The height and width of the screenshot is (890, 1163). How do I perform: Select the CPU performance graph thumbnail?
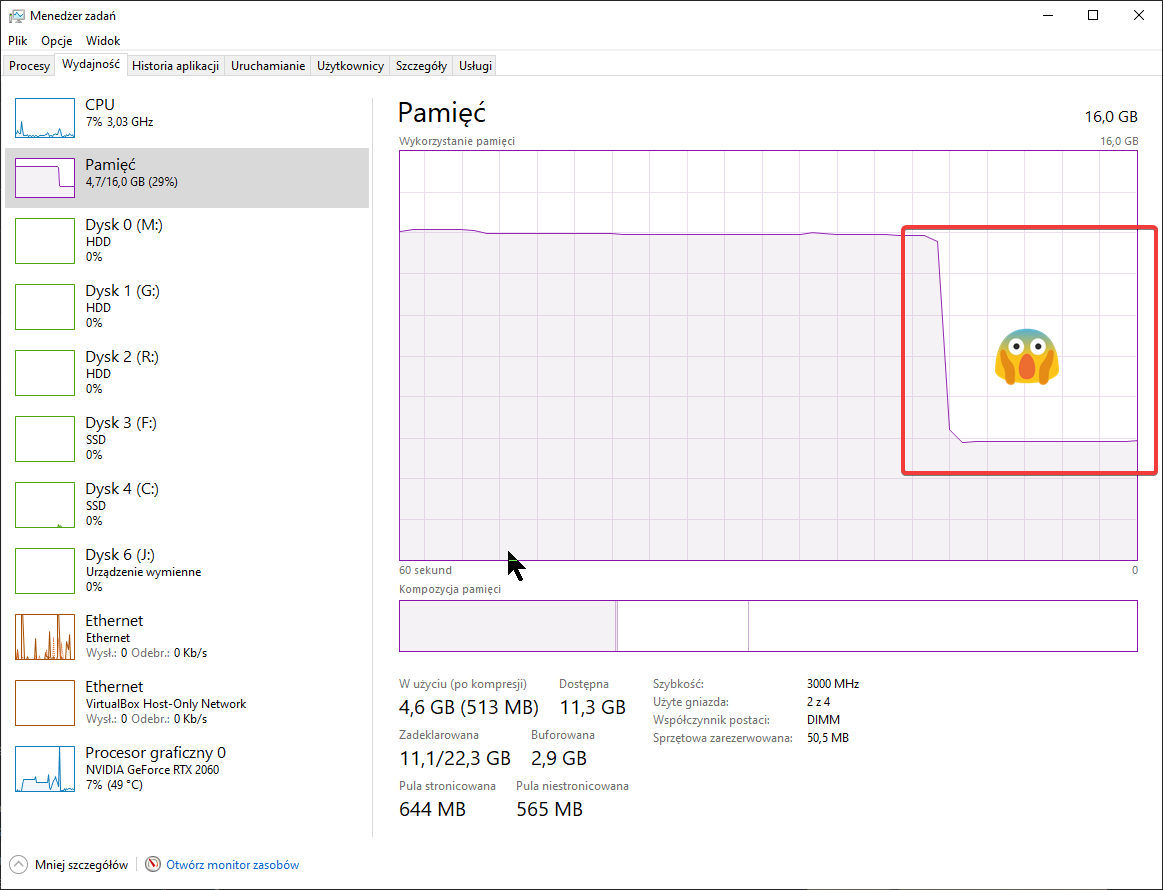(x=45, y=118)
